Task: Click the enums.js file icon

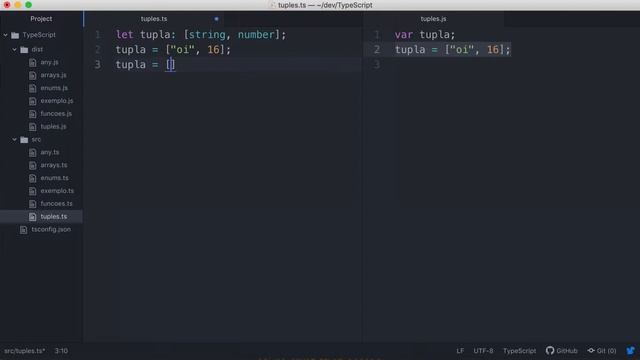Action: pos(33,88)
